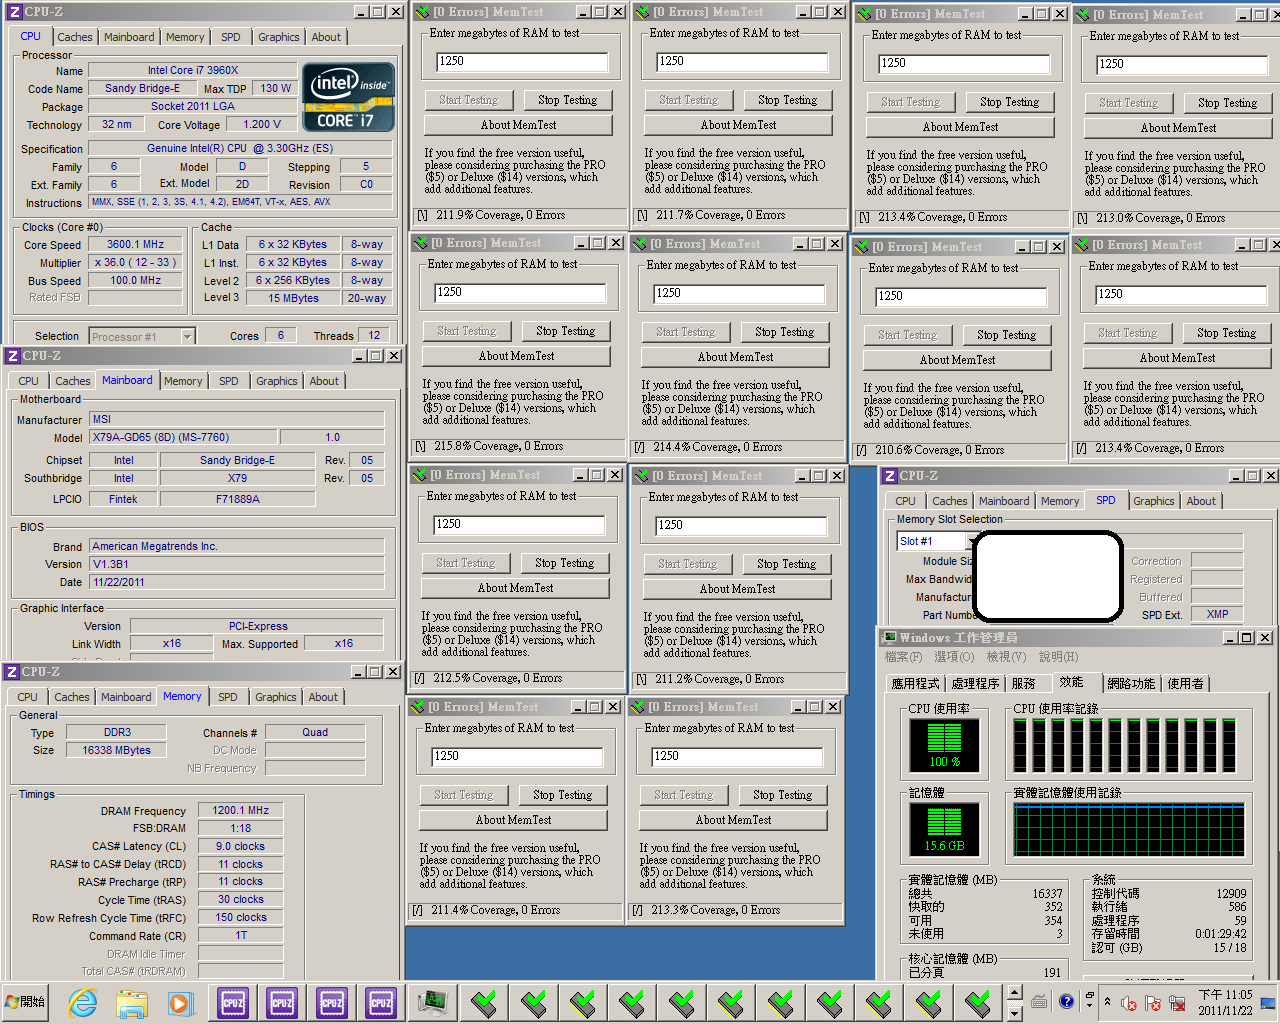Click title icon of MemTest window with 211.2% coverage

[642, 476]
